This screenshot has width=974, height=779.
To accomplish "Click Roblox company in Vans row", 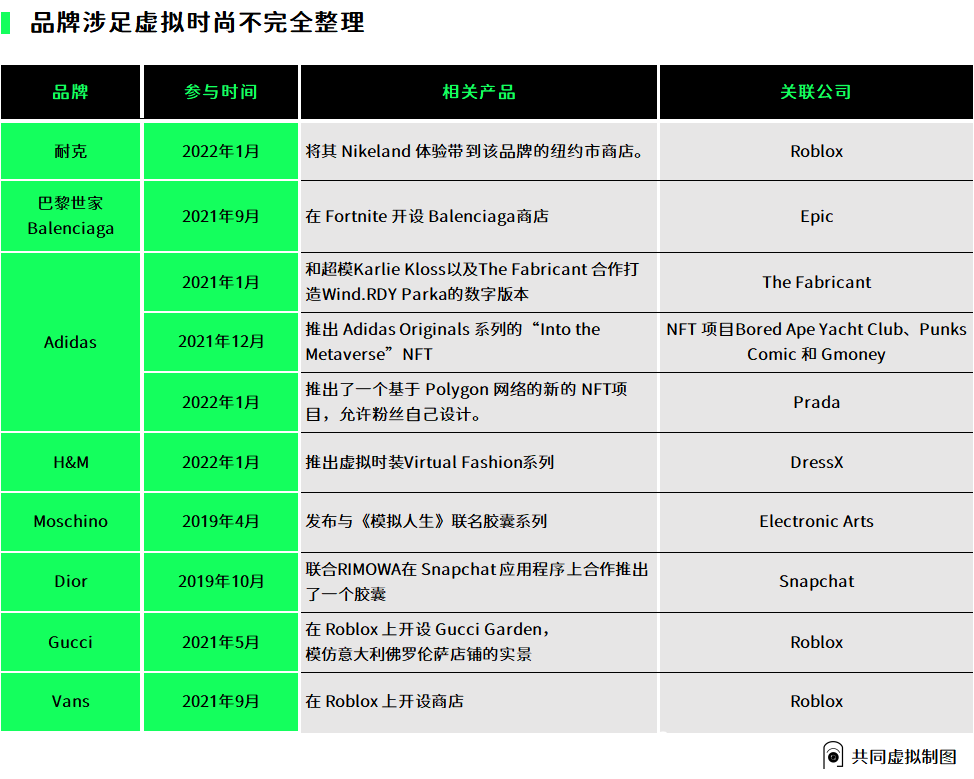I will (816, 701).
